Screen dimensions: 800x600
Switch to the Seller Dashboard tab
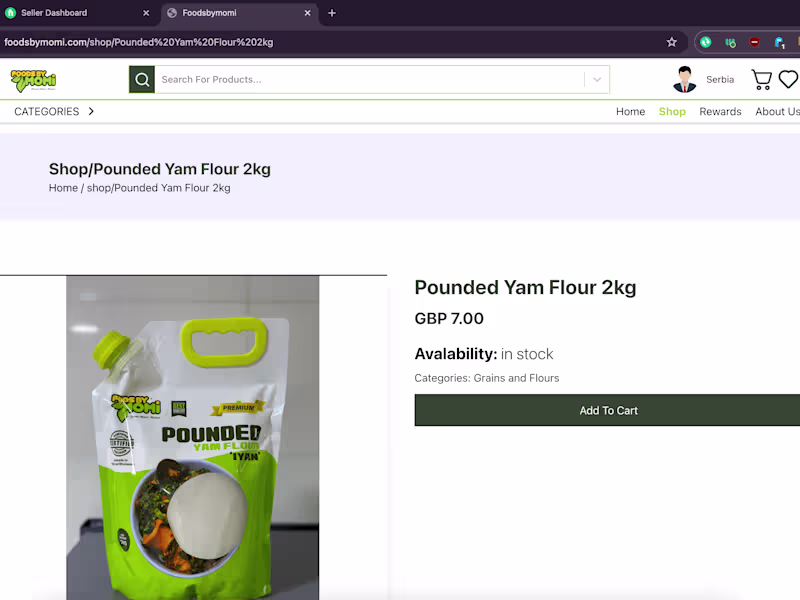click(54, 13)
